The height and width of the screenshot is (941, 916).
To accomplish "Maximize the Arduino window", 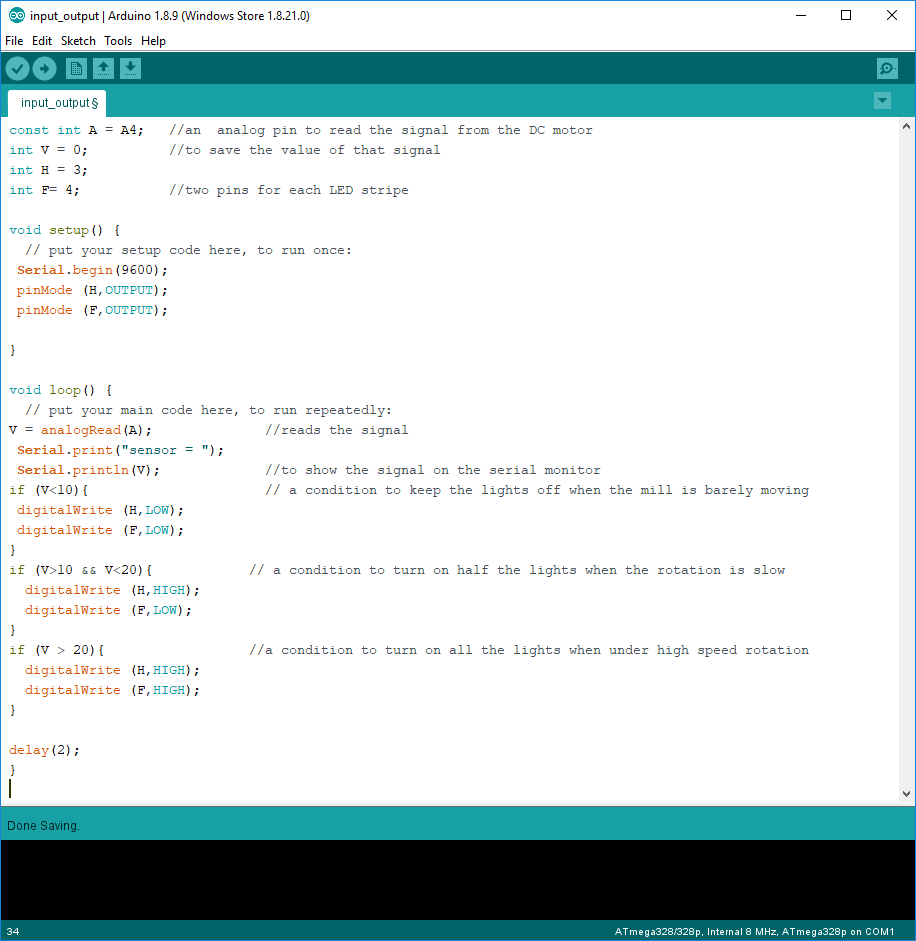I will [846, 16].
